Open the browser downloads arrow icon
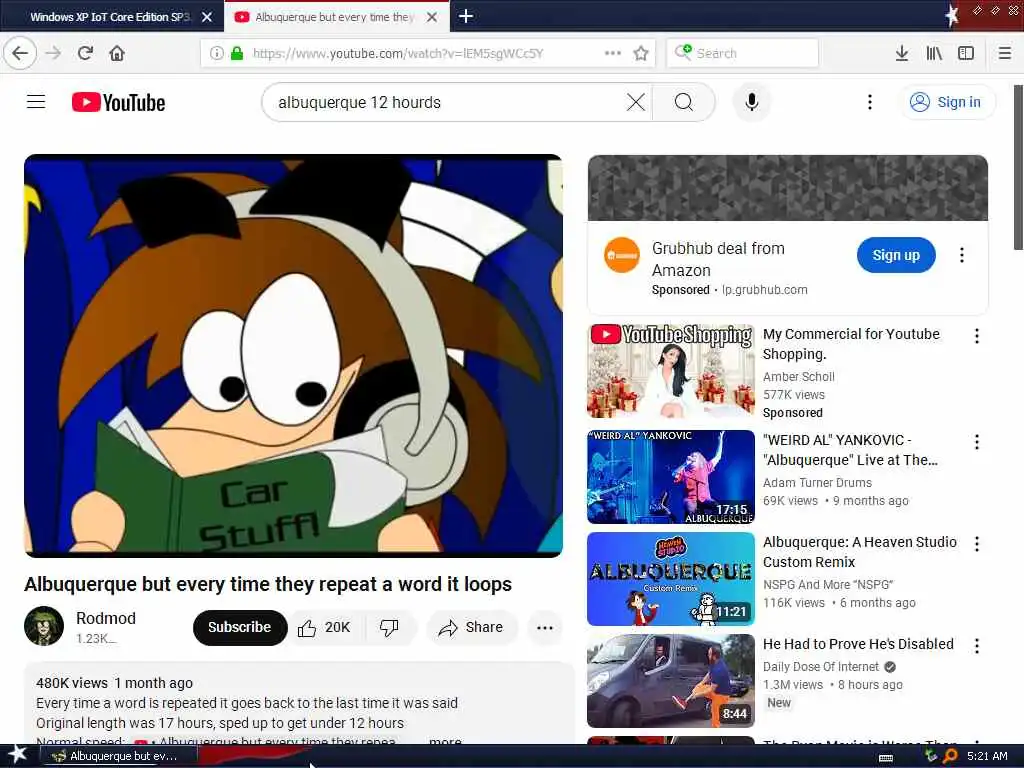Viewport: 1024px width, 768px height. click(x=902, y=53)
